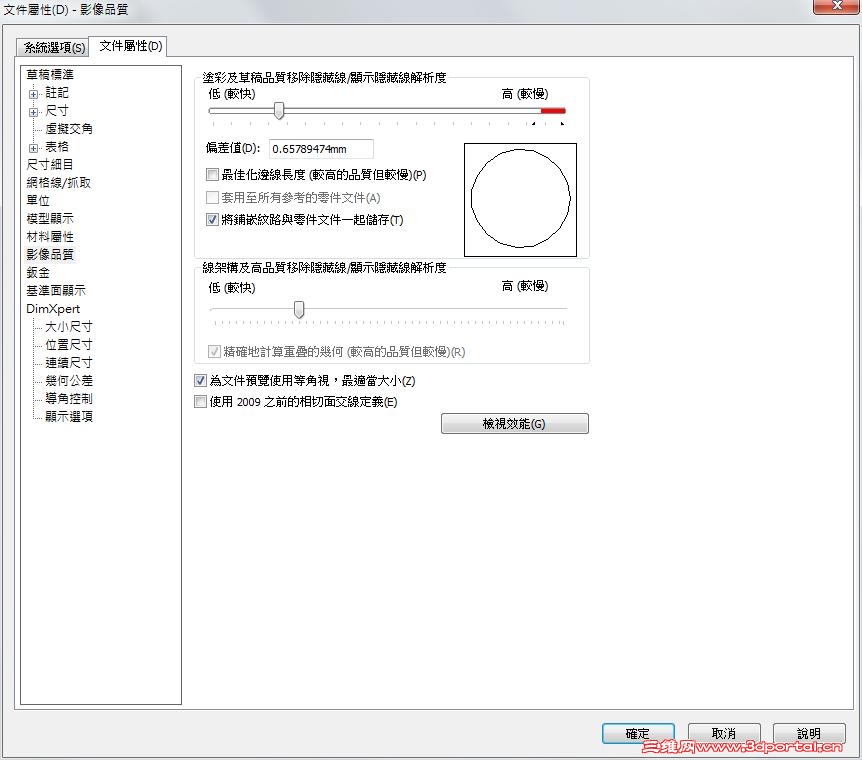862x760 pixels.
Task: Open 位置尺寸 under DimXpert
Action: [x=69, y=345]
